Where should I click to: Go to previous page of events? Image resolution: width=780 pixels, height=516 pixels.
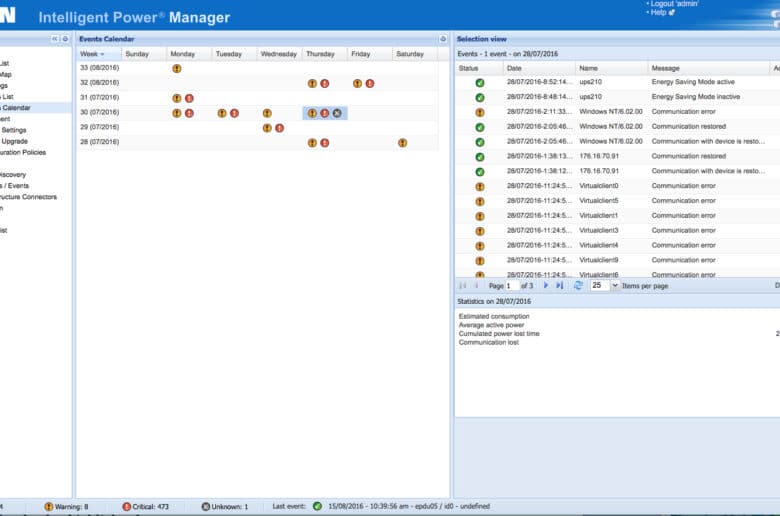pyautogui.click(x=477, y=286)
